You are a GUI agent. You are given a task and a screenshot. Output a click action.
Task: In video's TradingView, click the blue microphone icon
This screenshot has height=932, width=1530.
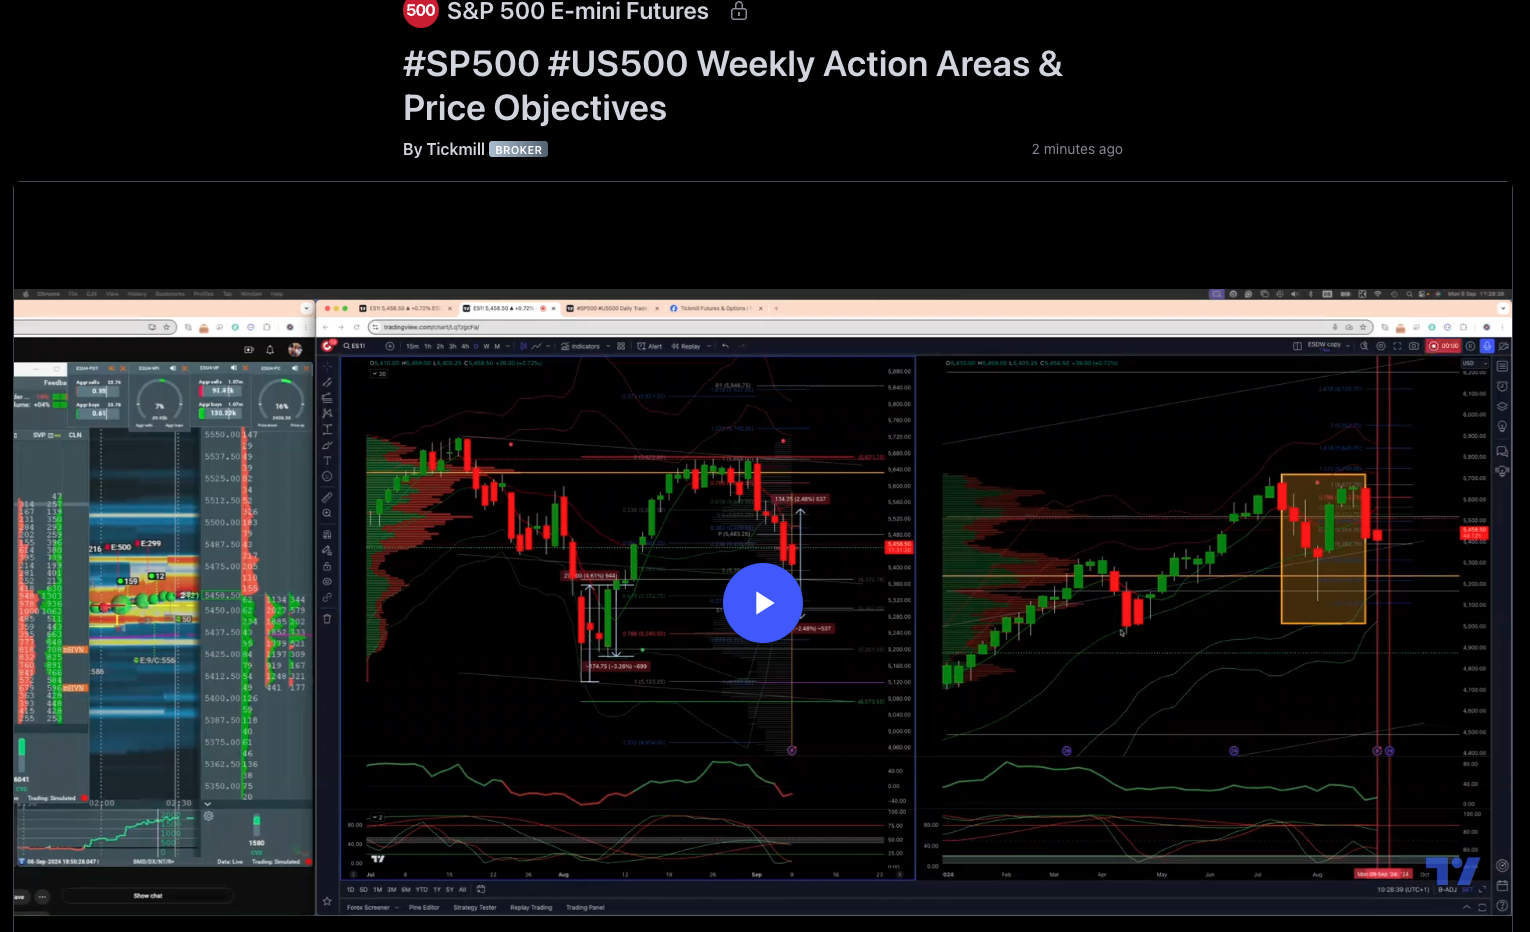click(x=1487, y=346)
